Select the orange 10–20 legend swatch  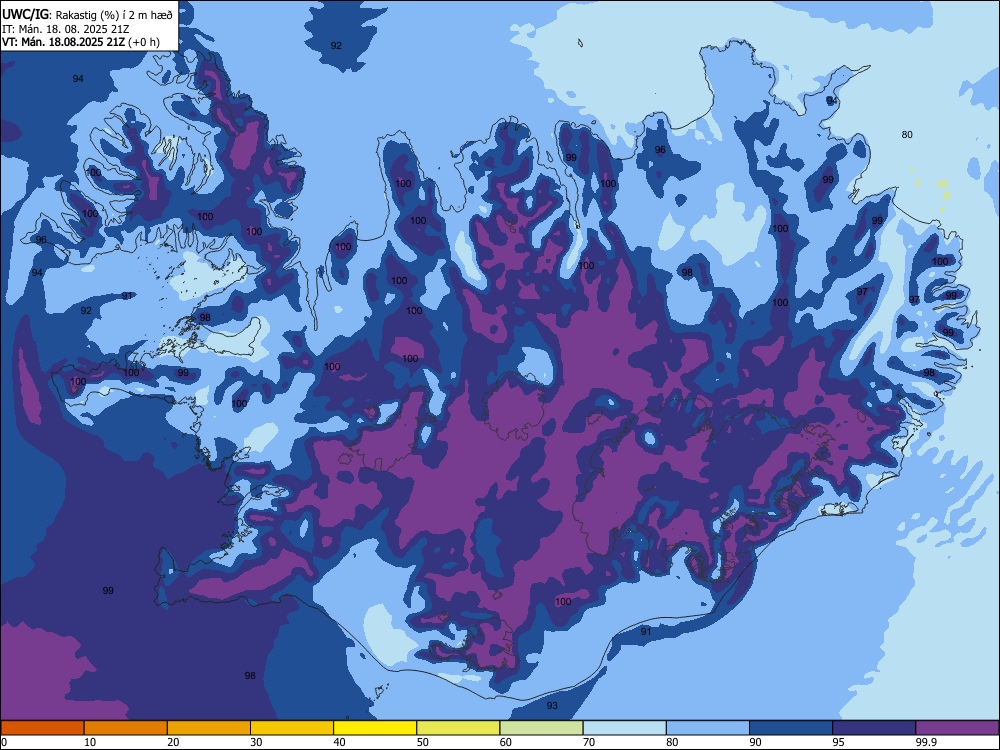point(126,728)
